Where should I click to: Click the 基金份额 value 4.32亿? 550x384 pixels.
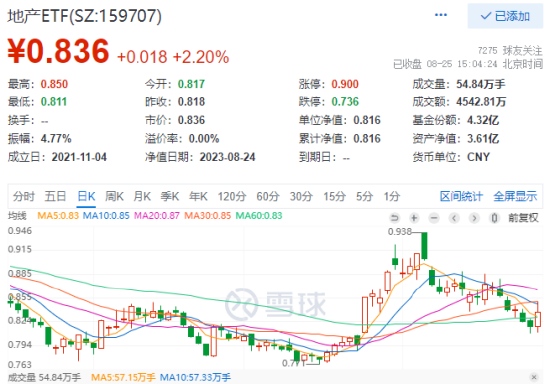tap(483, 120)
